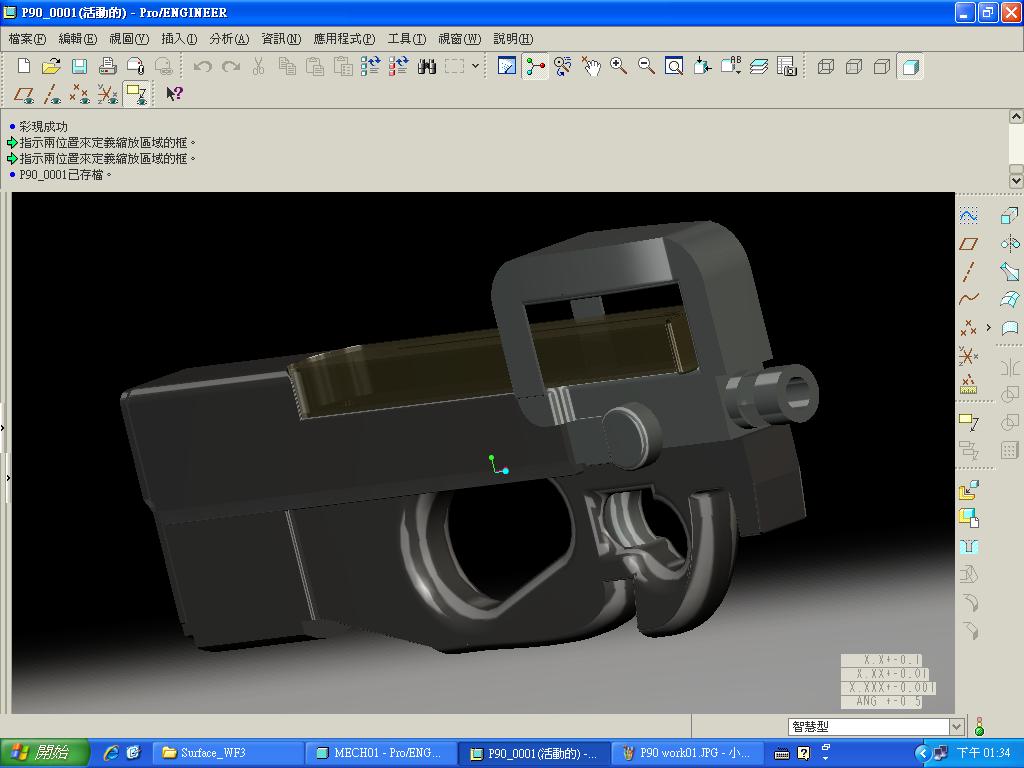Open an existing file via the folder icon

[x=51, y=66]
